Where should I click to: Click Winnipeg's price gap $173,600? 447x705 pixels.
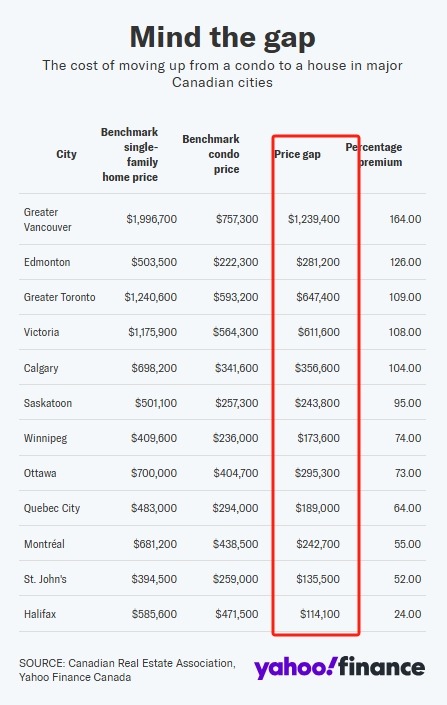pyautogui.click(x=318, y=438)
